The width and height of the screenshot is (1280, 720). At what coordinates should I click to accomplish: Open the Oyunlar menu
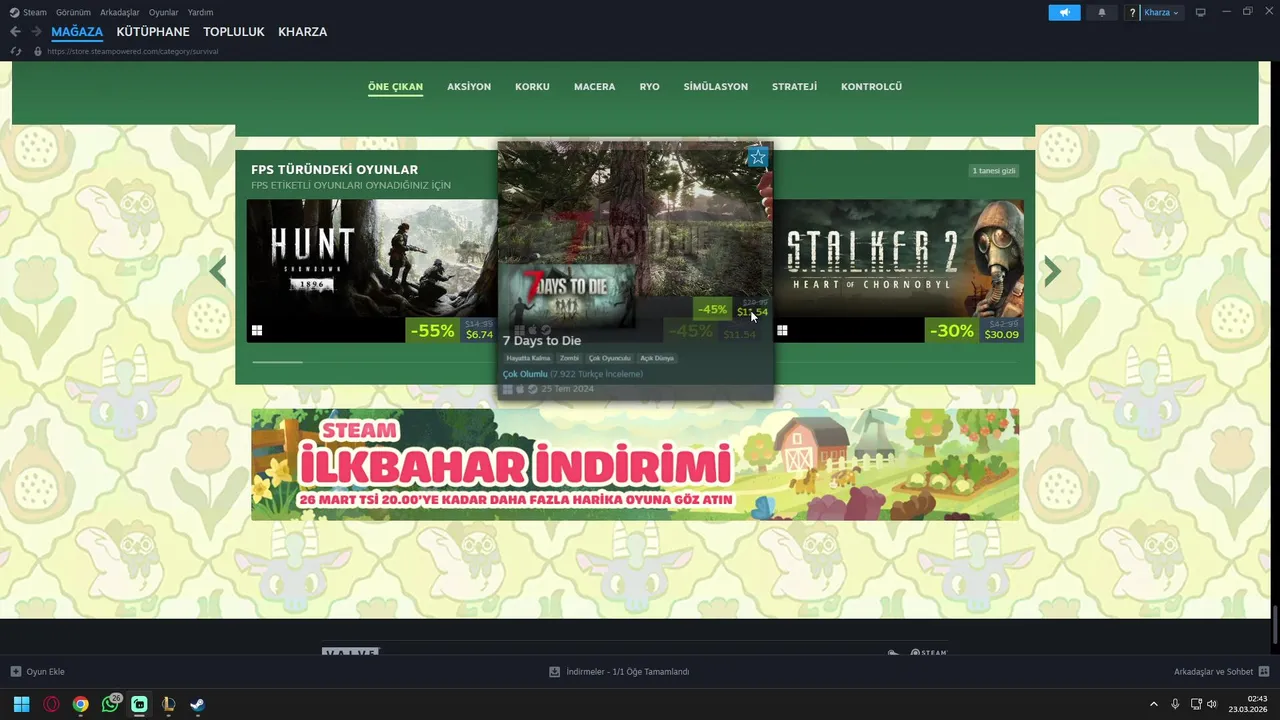coord(163,12)
